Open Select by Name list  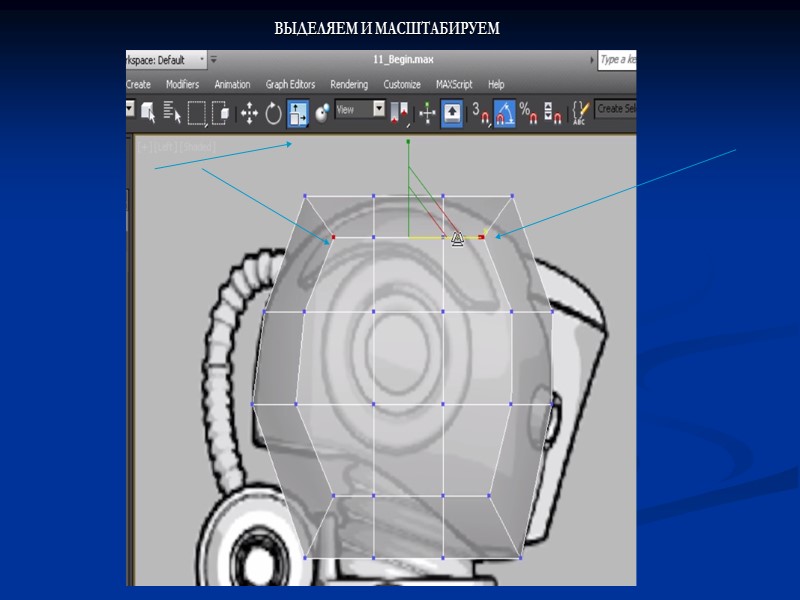172,112
